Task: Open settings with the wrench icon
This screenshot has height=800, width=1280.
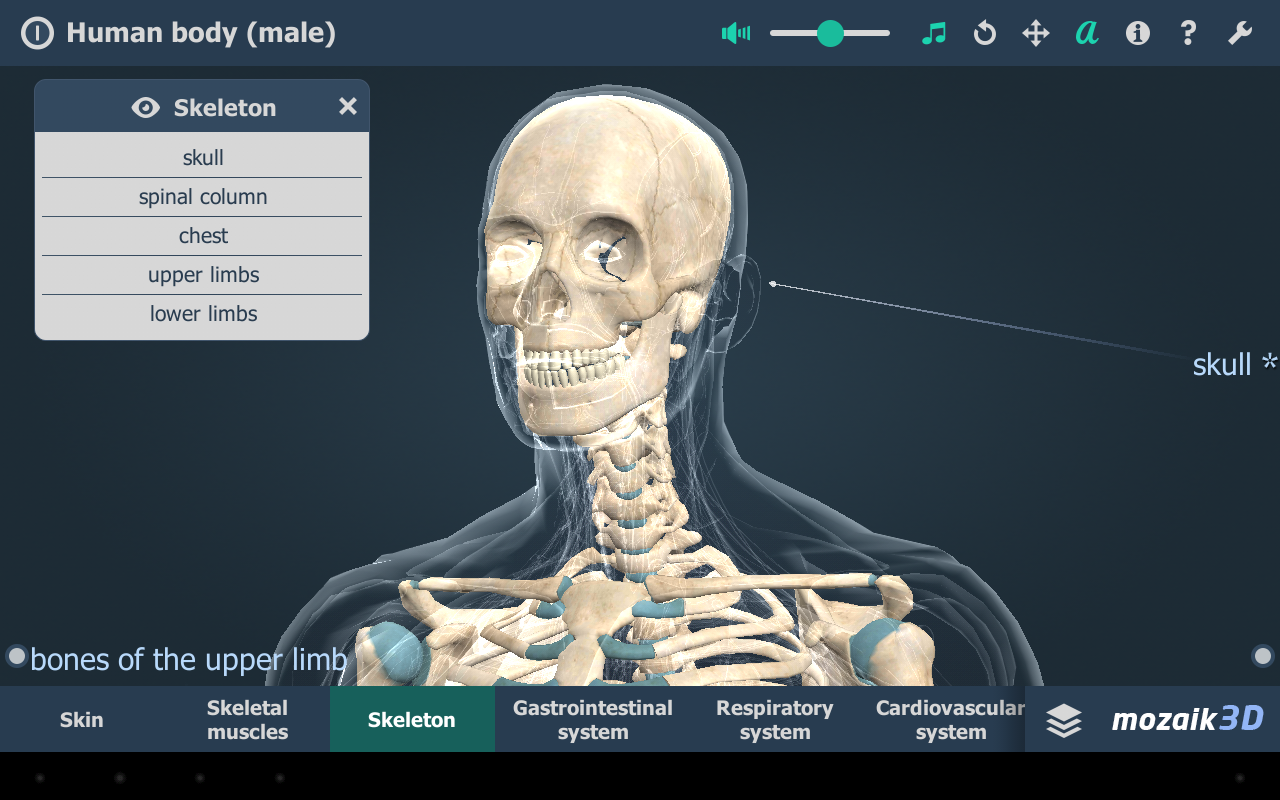Action: tap(1239, 32)
